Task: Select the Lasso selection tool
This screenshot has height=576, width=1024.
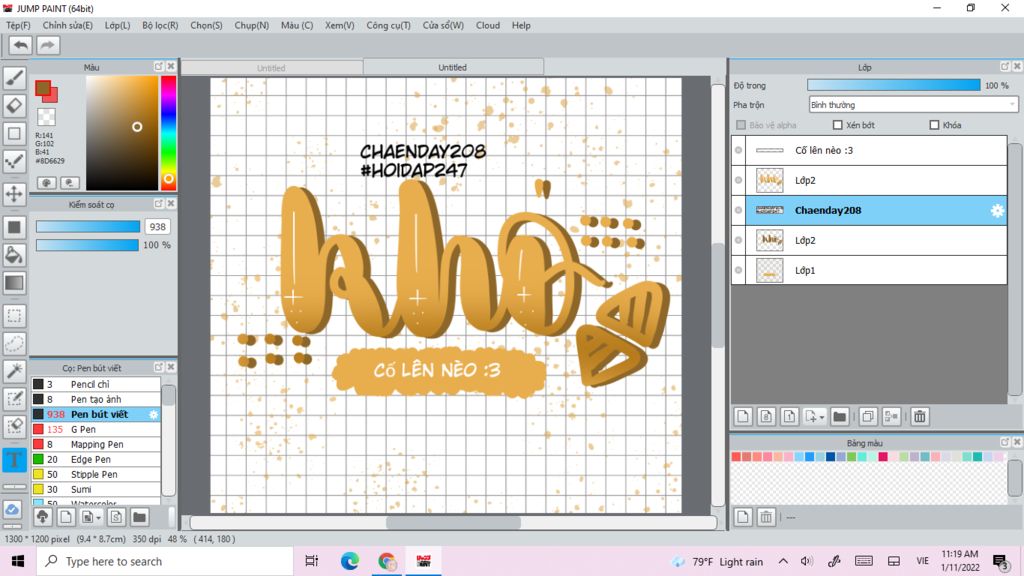Action: pyautogui.click(x=14, y=344)
